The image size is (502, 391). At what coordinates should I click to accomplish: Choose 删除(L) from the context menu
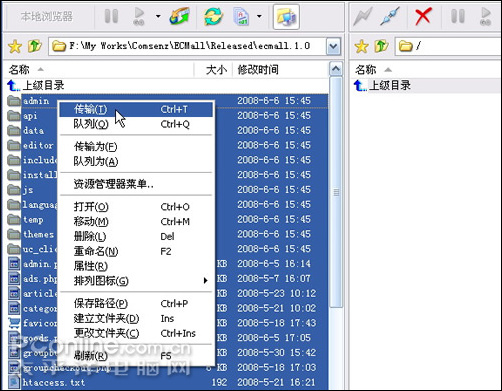tap(136, 236)
